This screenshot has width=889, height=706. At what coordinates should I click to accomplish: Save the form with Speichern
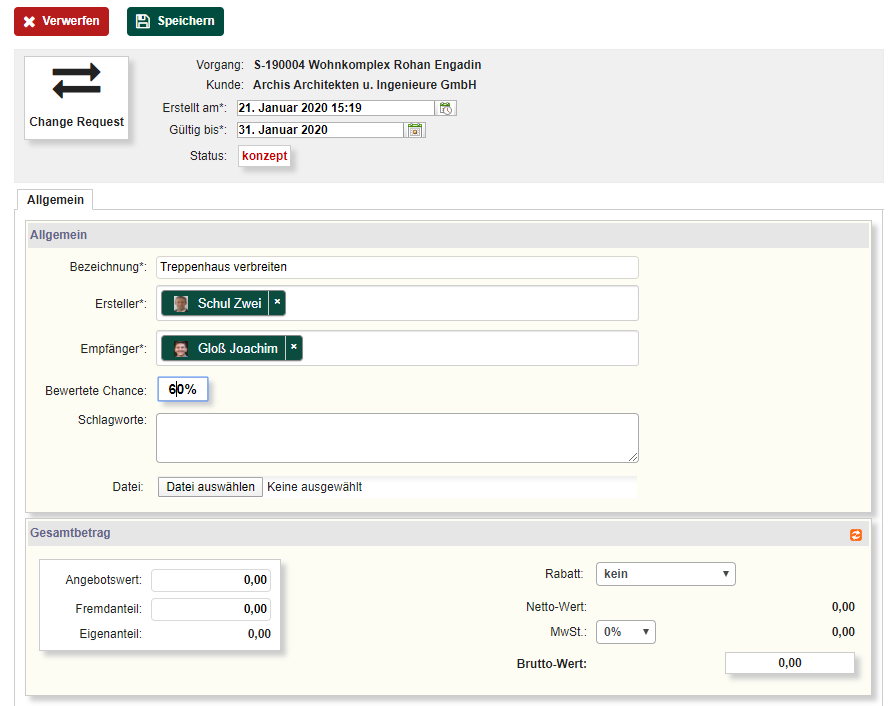pos(175,21)
